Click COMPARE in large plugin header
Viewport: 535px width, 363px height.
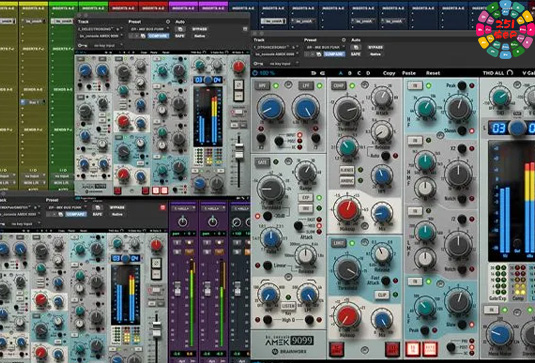[x=334, y=54]
